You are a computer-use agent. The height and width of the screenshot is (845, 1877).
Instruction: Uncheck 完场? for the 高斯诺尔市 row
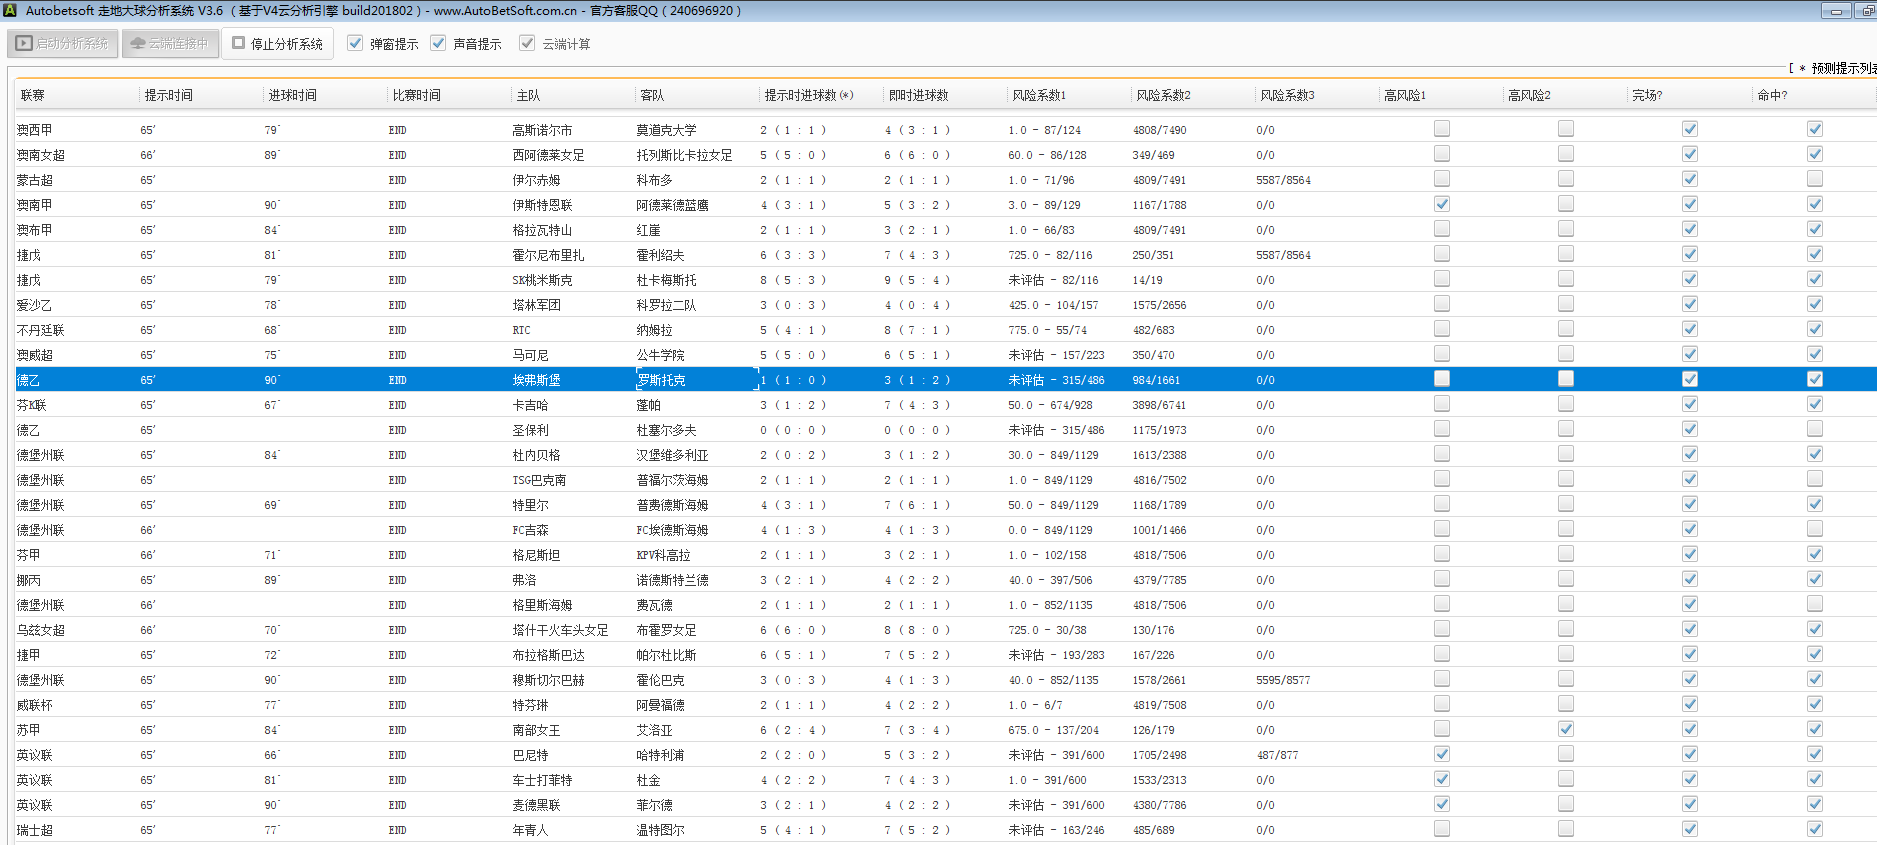coord(1689,129)
